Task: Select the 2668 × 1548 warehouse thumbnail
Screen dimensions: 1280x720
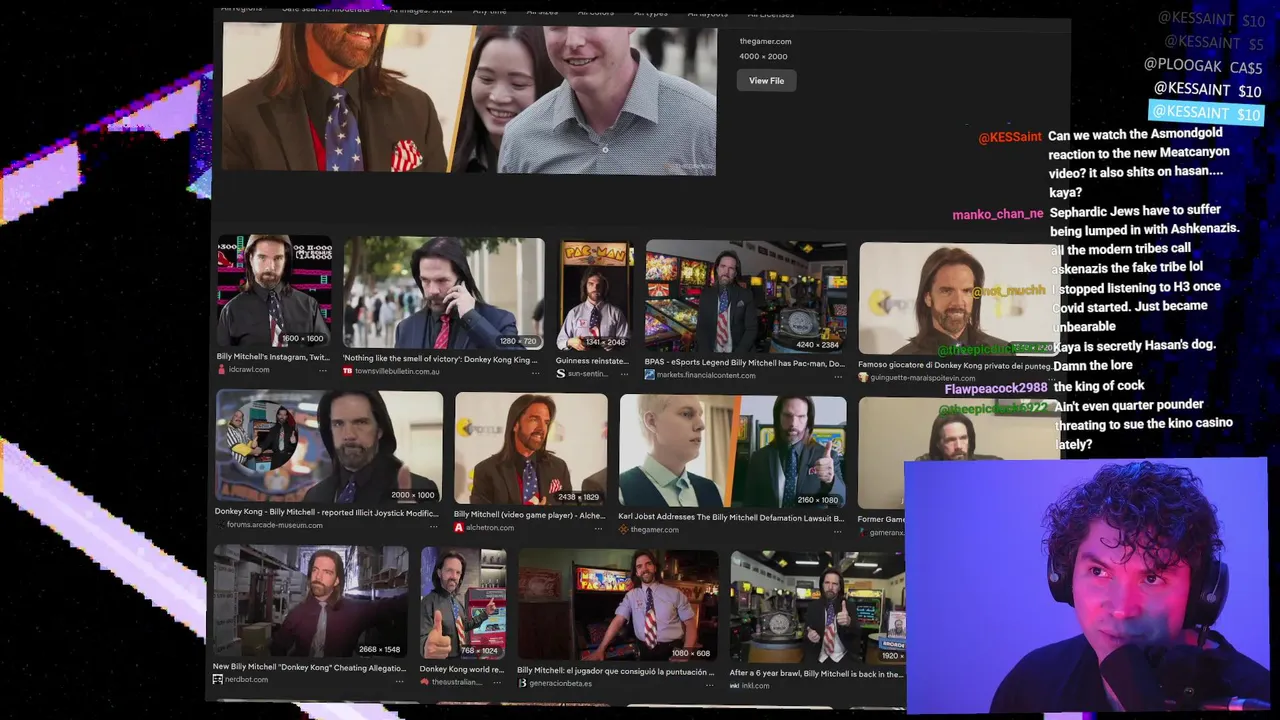Action: (311, 601)
